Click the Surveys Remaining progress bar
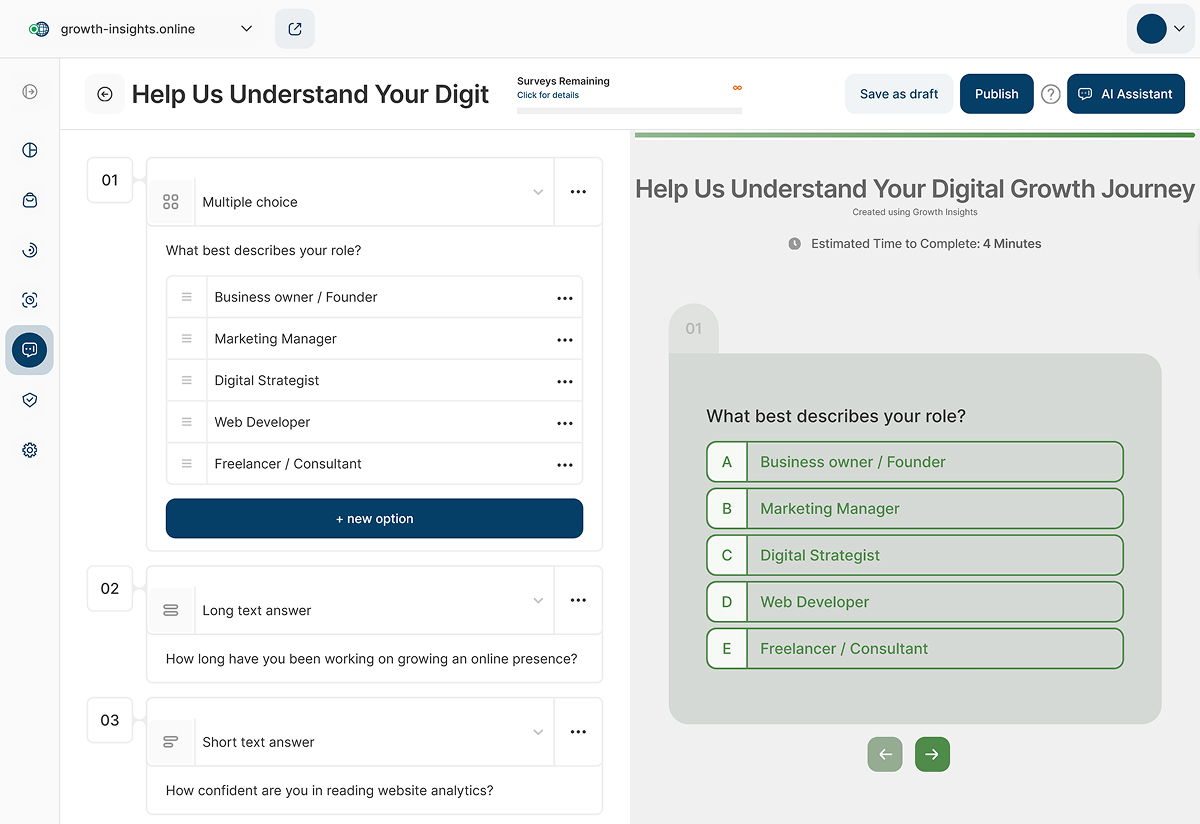The image size is (1200, 824). tap(629, 110)
